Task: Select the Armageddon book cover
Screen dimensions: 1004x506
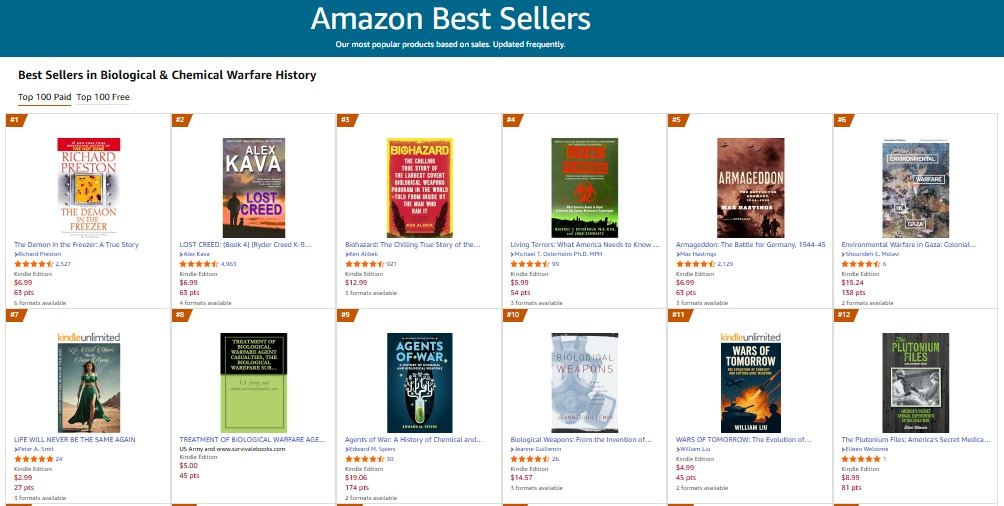Action: coord(750,187)
